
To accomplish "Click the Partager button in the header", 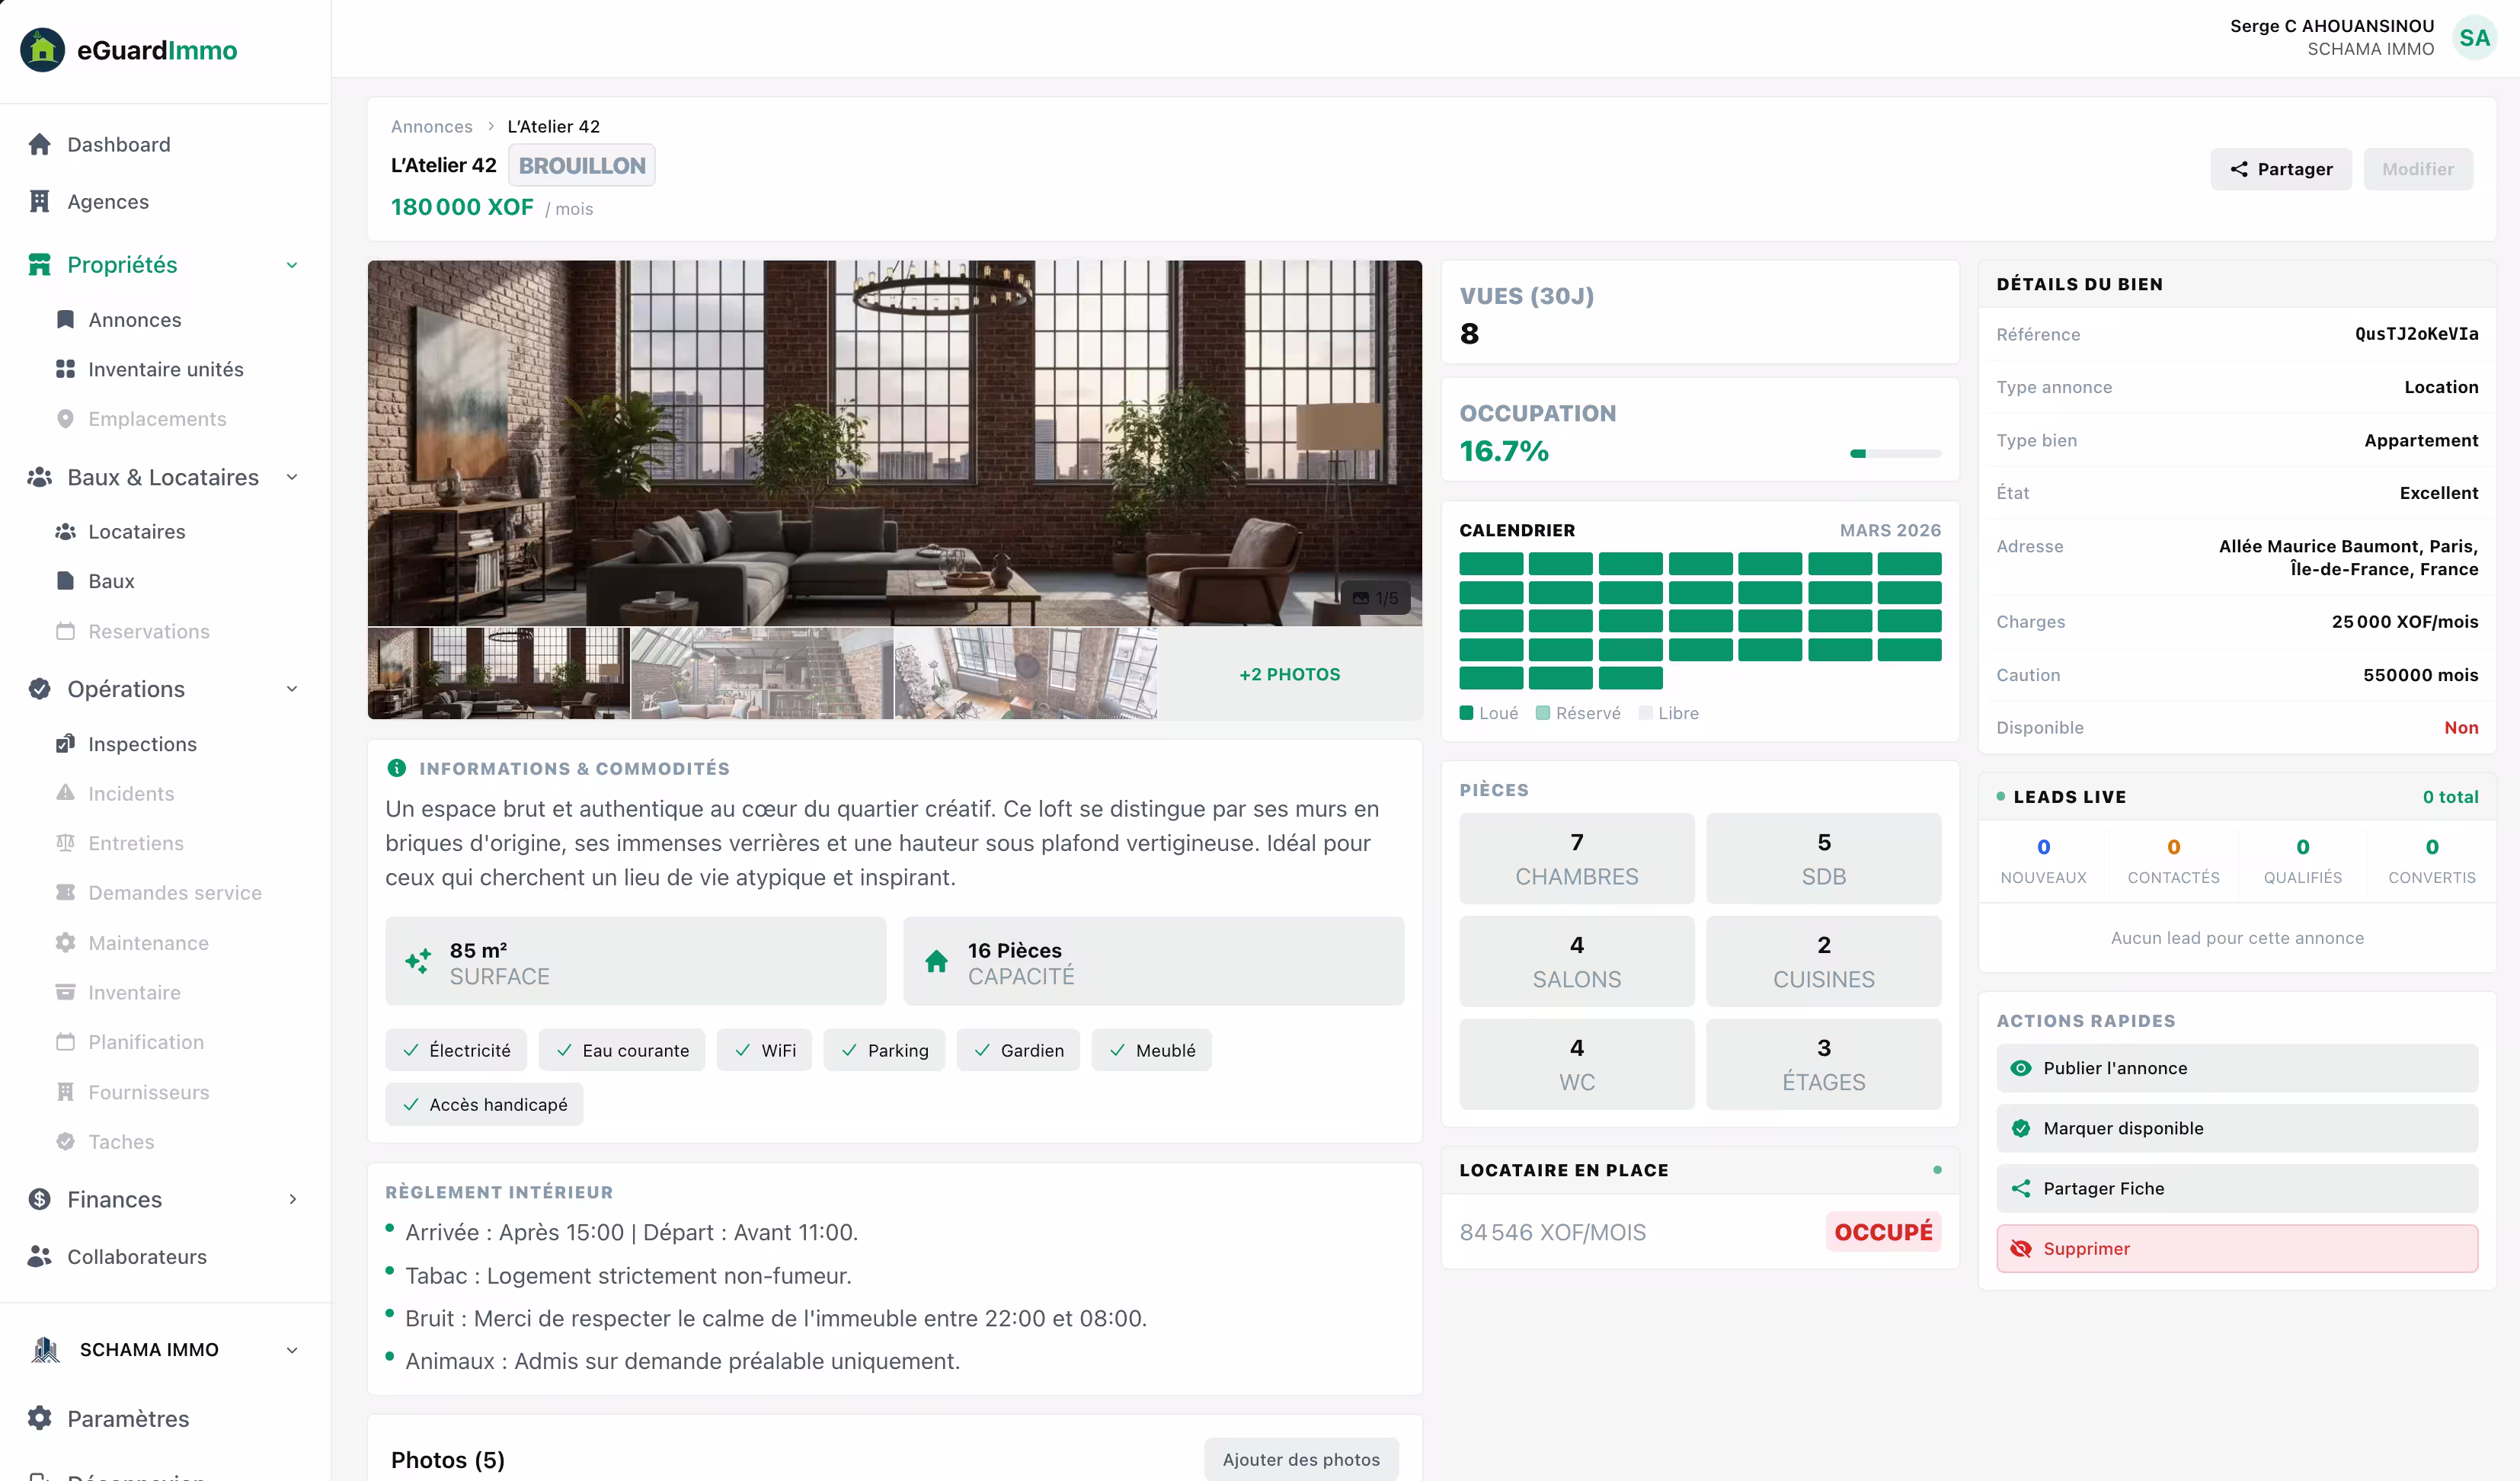I will coord(2281,169).
